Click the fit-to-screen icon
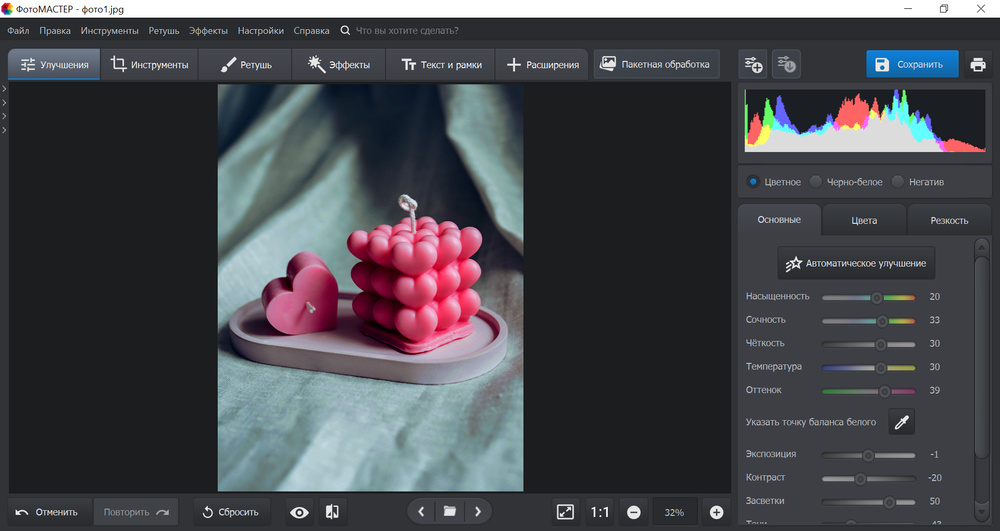Viewport: 1000px width, 531px height. 565,512
